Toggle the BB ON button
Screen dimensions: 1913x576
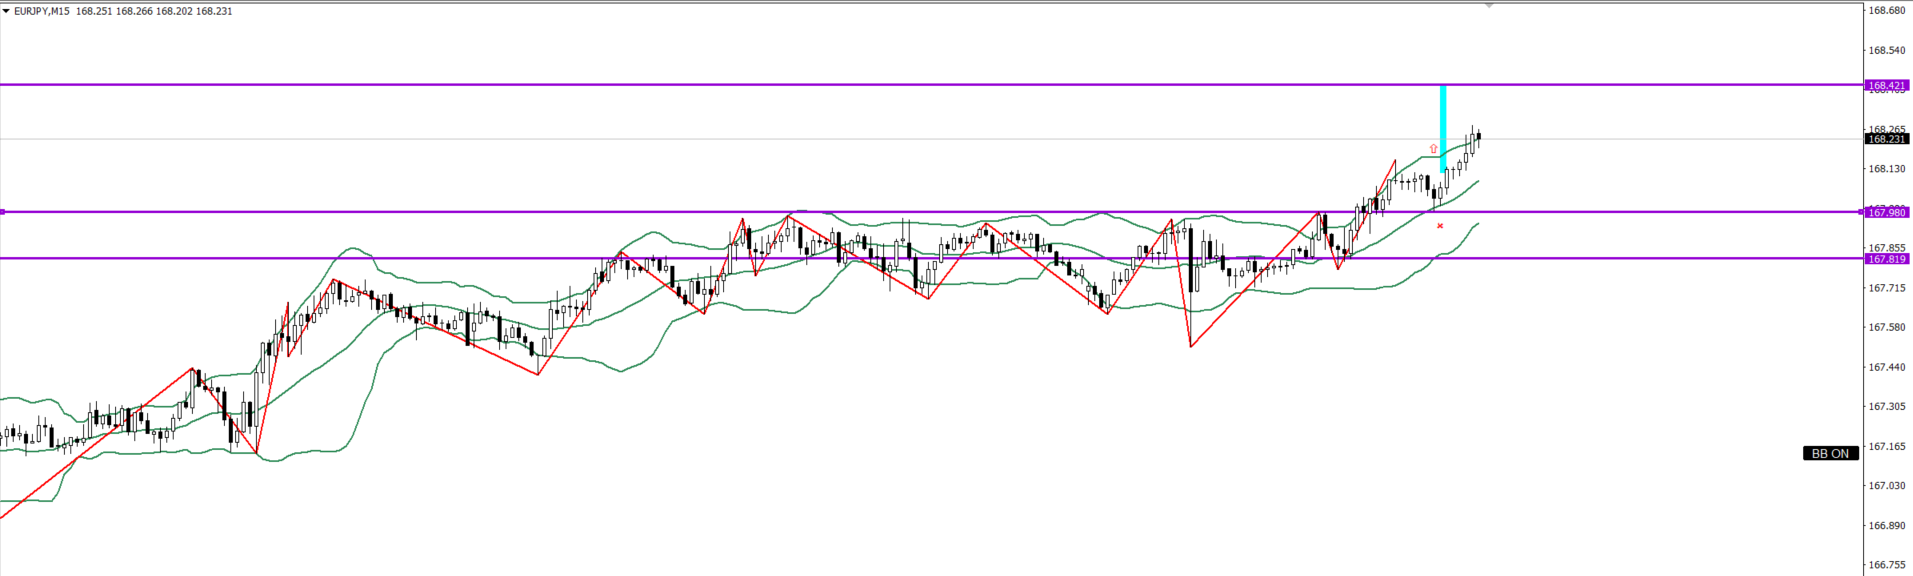pos(1830,453)
